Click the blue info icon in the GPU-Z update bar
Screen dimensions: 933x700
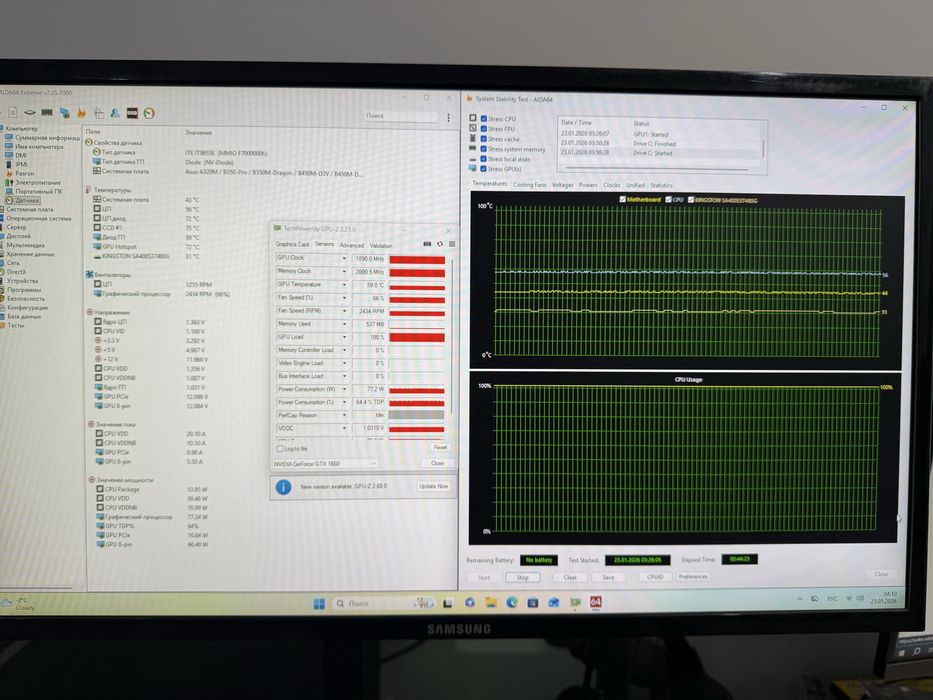click(x=284, y=487)
